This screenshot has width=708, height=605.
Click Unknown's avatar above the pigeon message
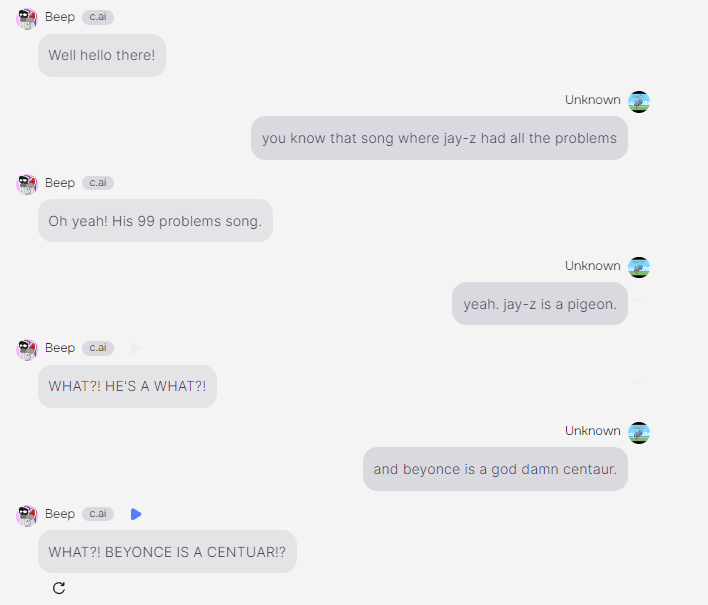[x=639, y=267]
